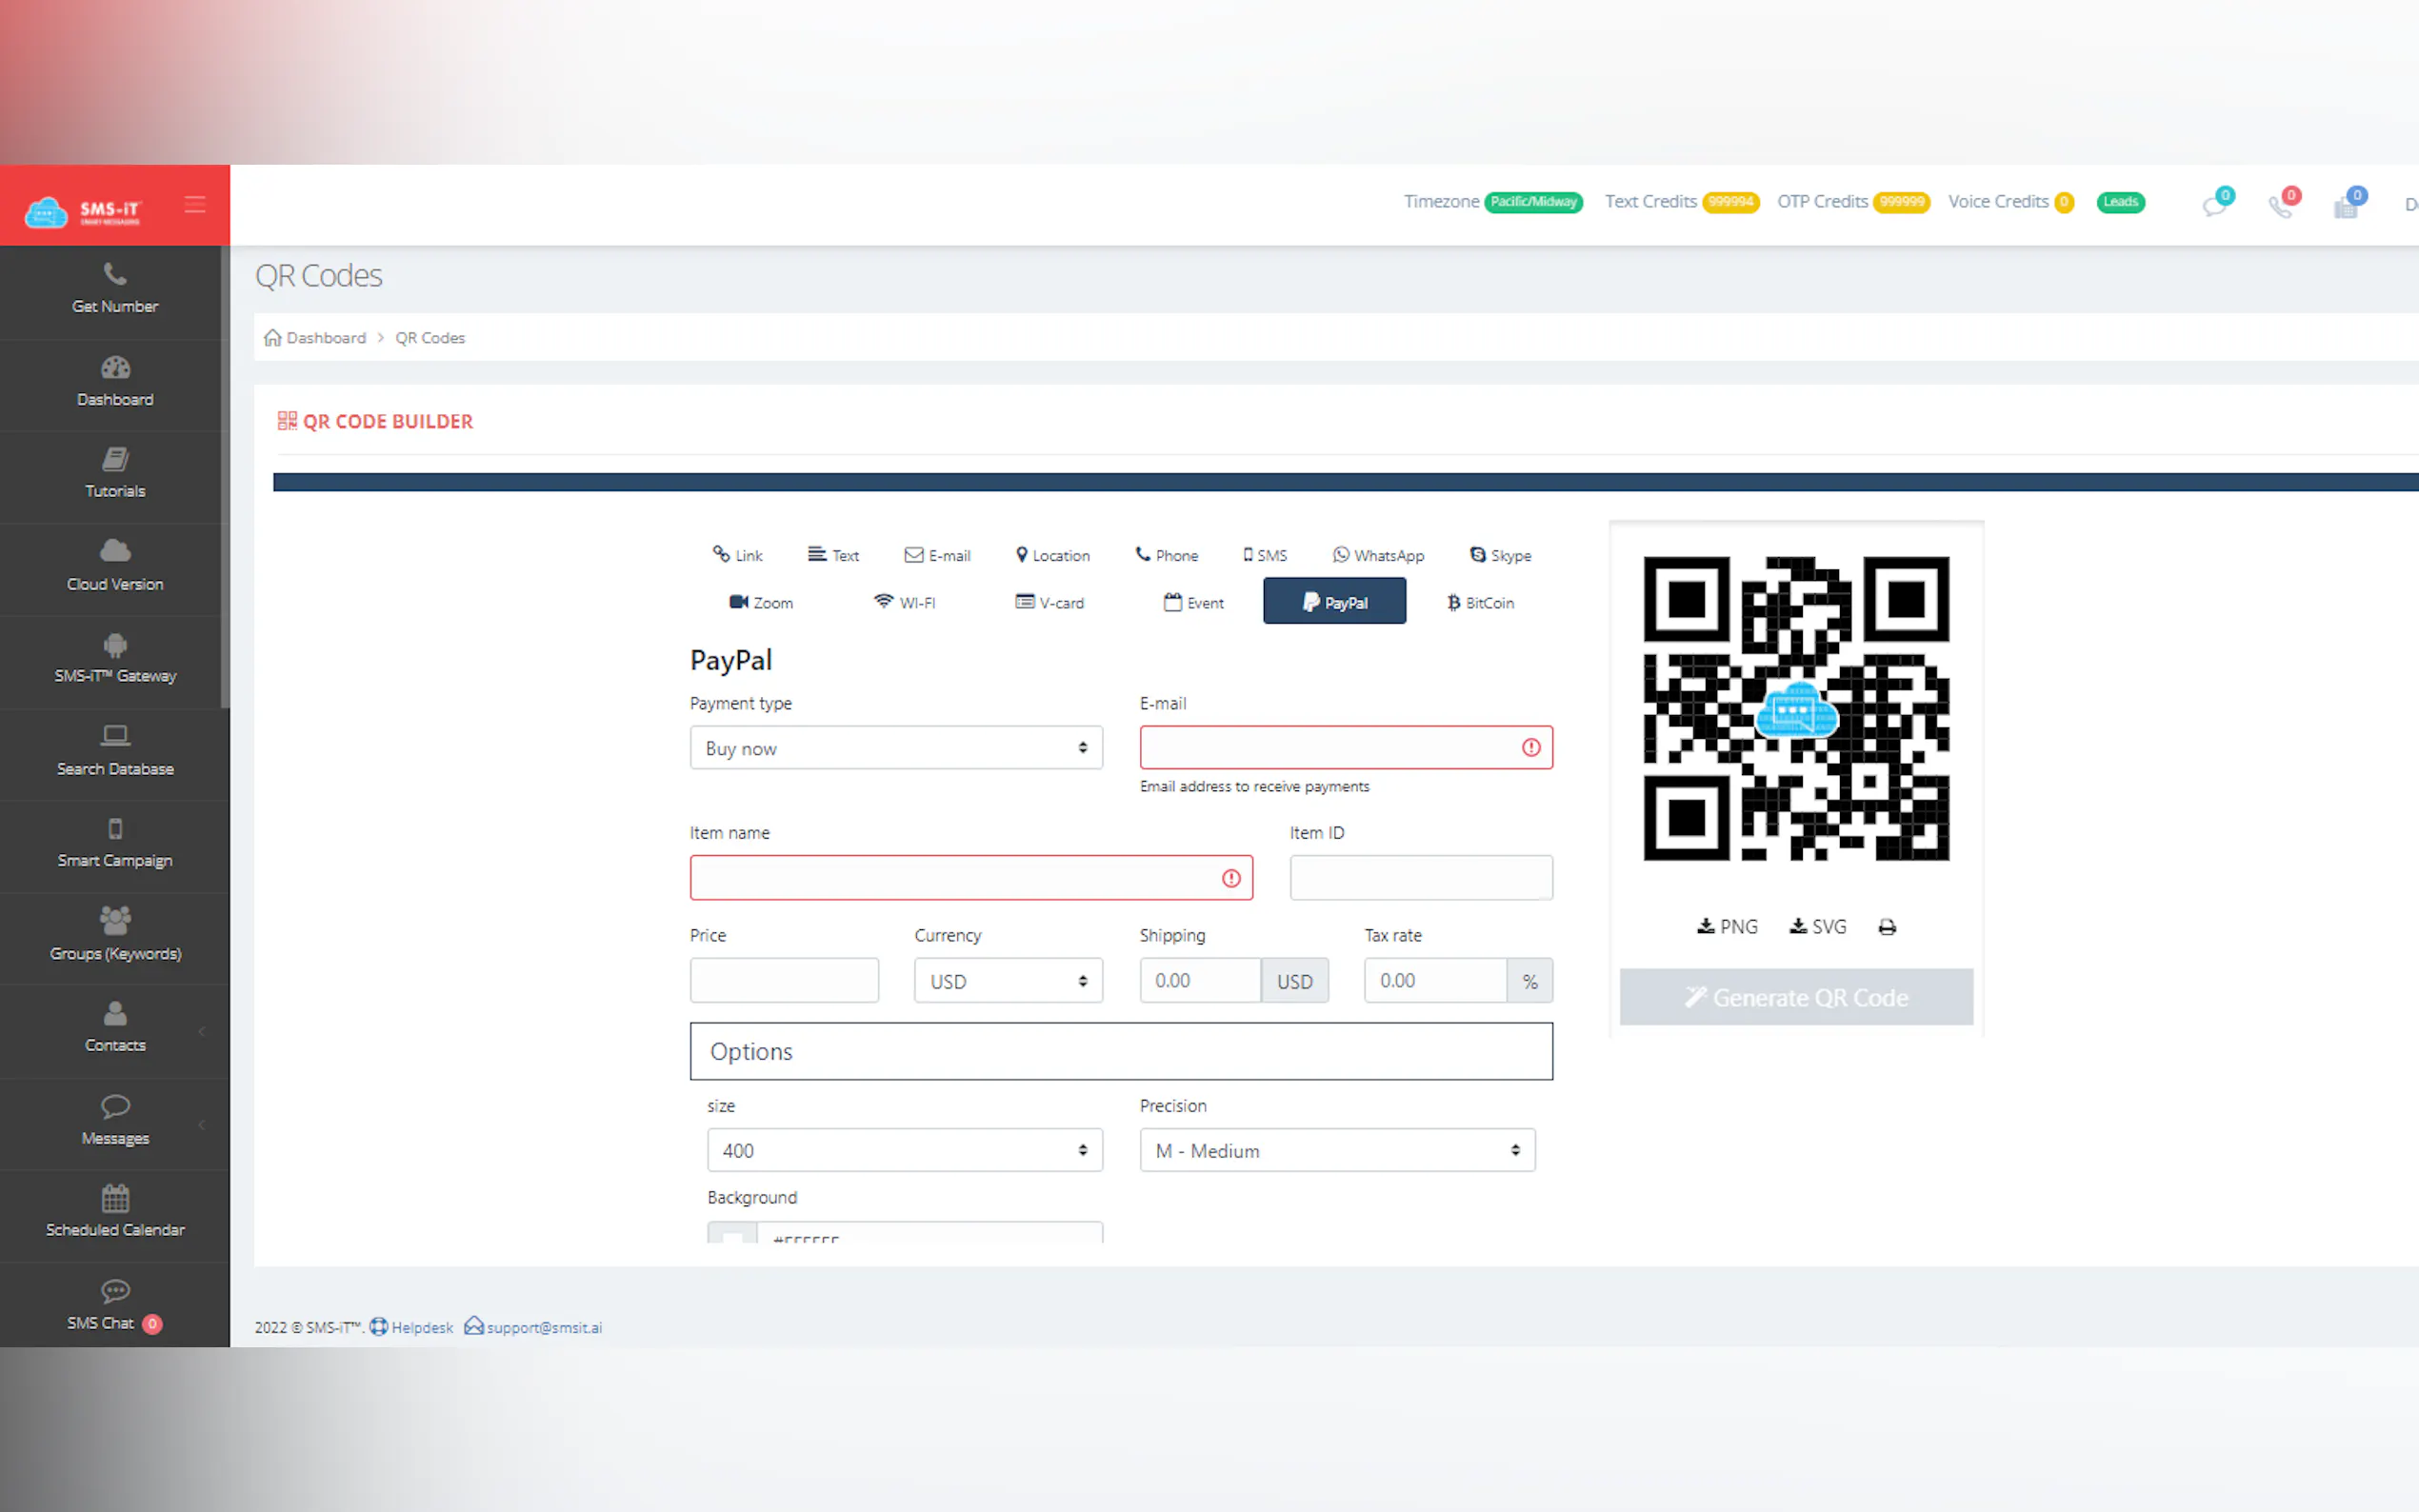The width and height of the screenshot is (2419, 1512).
Task: Switch to the WhatsApp QR tab
Action: (x=1378, y=555)
